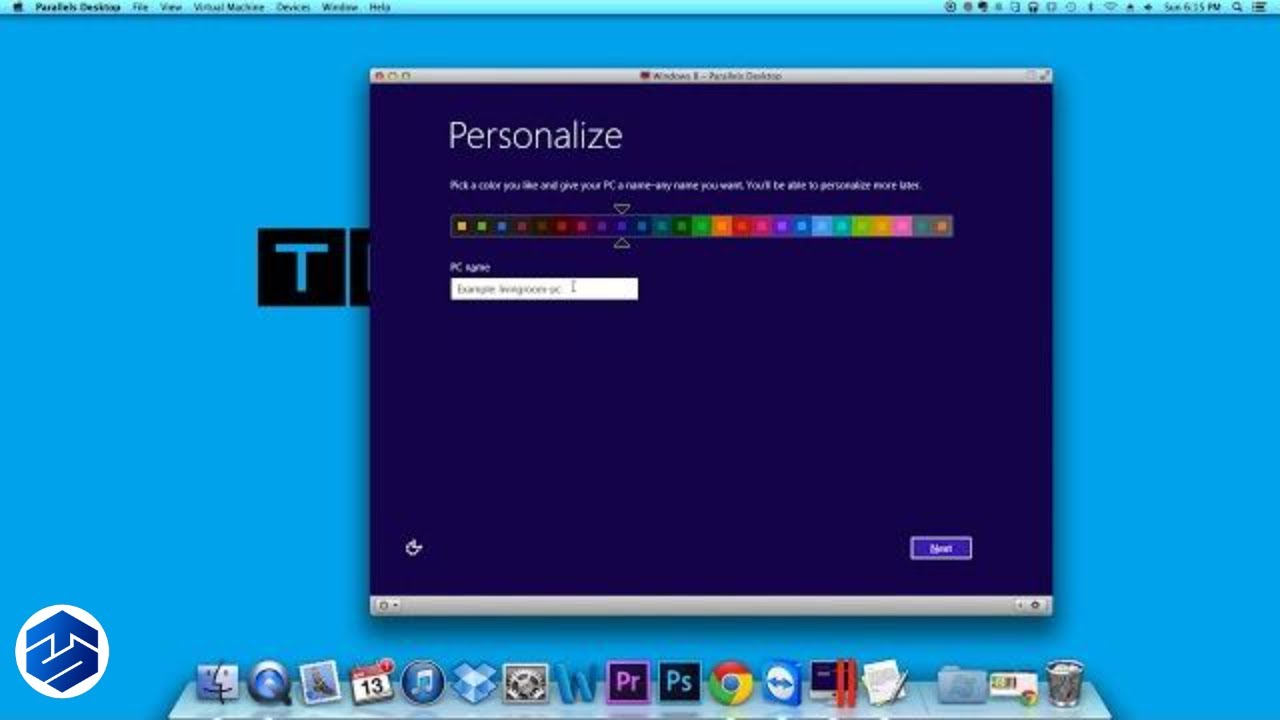Image resolution: width=1280 pixels, height=720 pixels.
Task: Open the blue folder stack in the dock
Action: 961,684
